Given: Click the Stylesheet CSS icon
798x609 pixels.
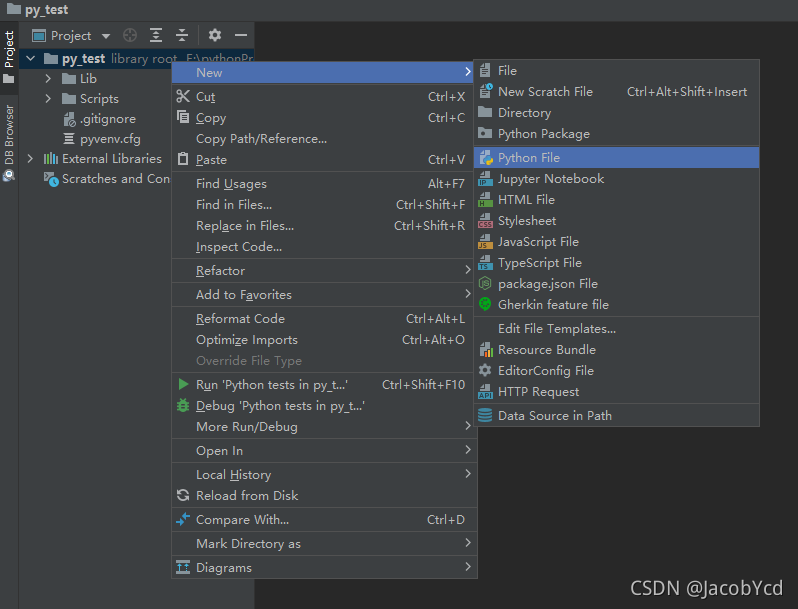Looking at the screenshot, I should point(486,220).
